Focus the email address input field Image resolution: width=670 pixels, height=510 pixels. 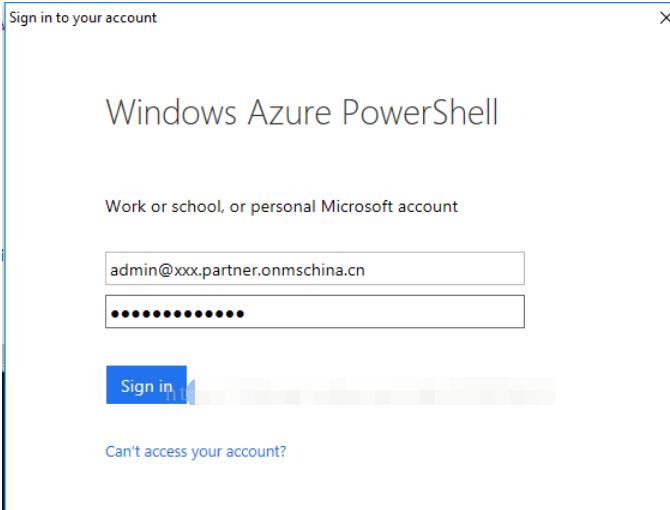[x=315, y=269]
